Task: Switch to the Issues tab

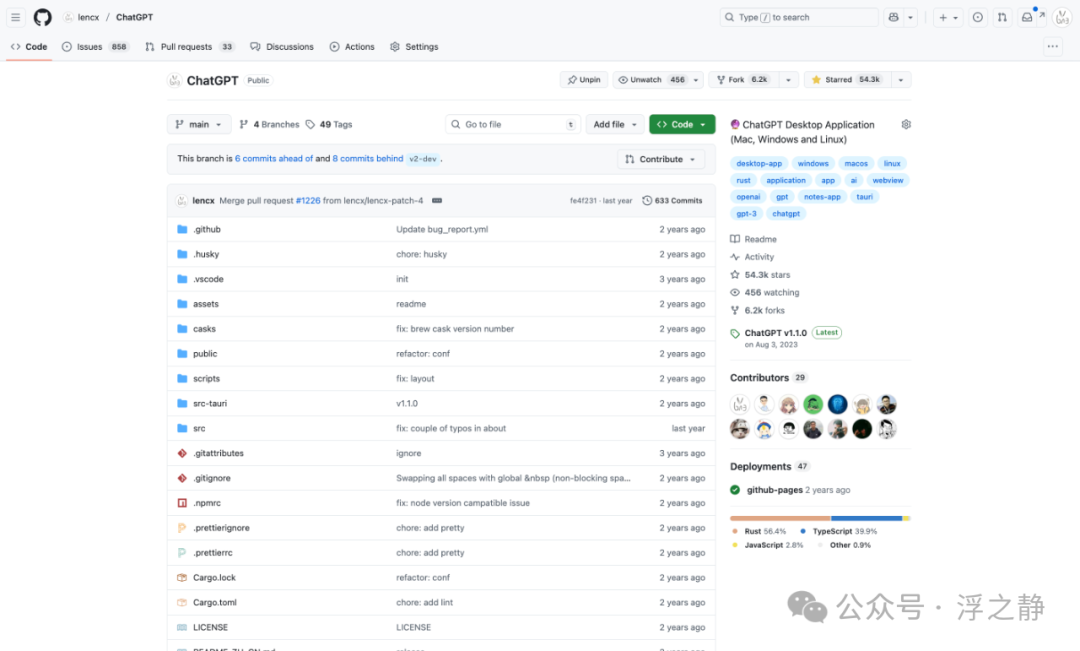Action: click(x=95, y=47)
